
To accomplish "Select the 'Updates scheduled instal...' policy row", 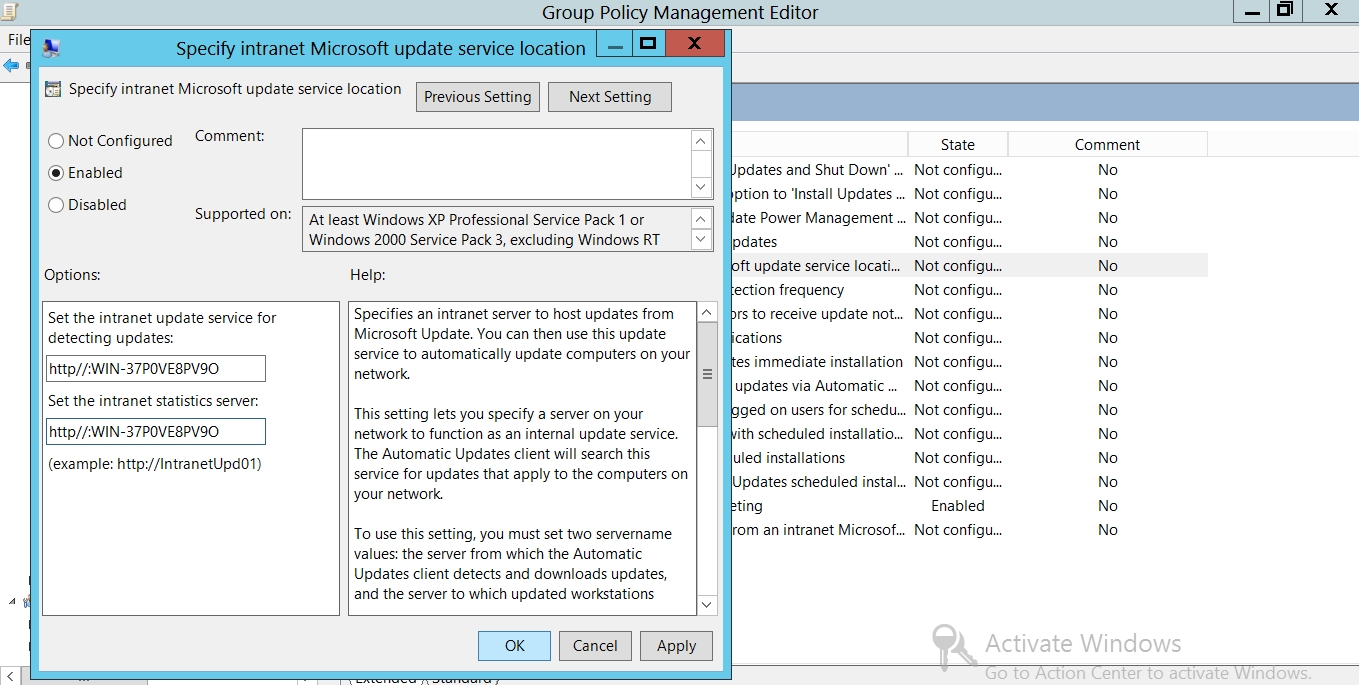I will (x=968, y=482).
